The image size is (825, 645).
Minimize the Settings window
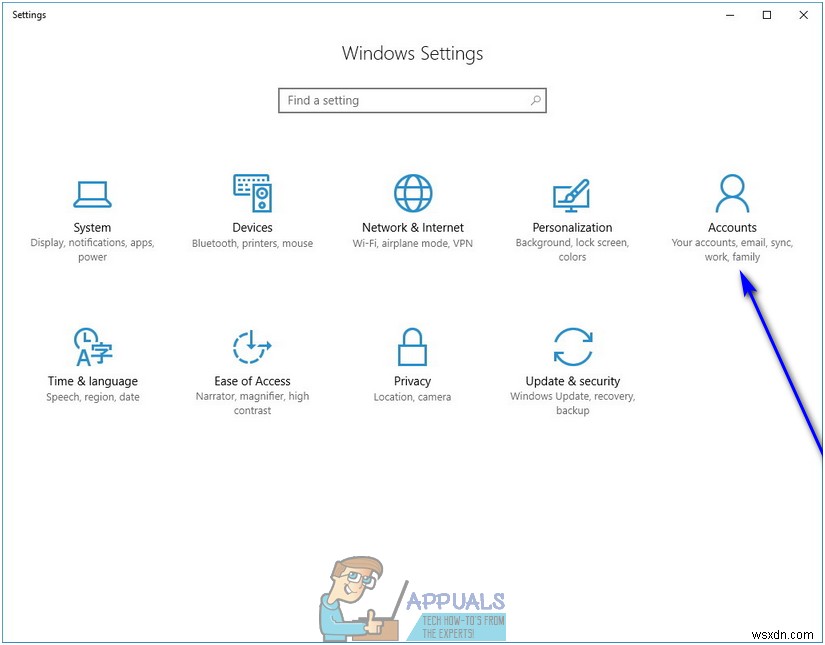[x=730, y=15]
